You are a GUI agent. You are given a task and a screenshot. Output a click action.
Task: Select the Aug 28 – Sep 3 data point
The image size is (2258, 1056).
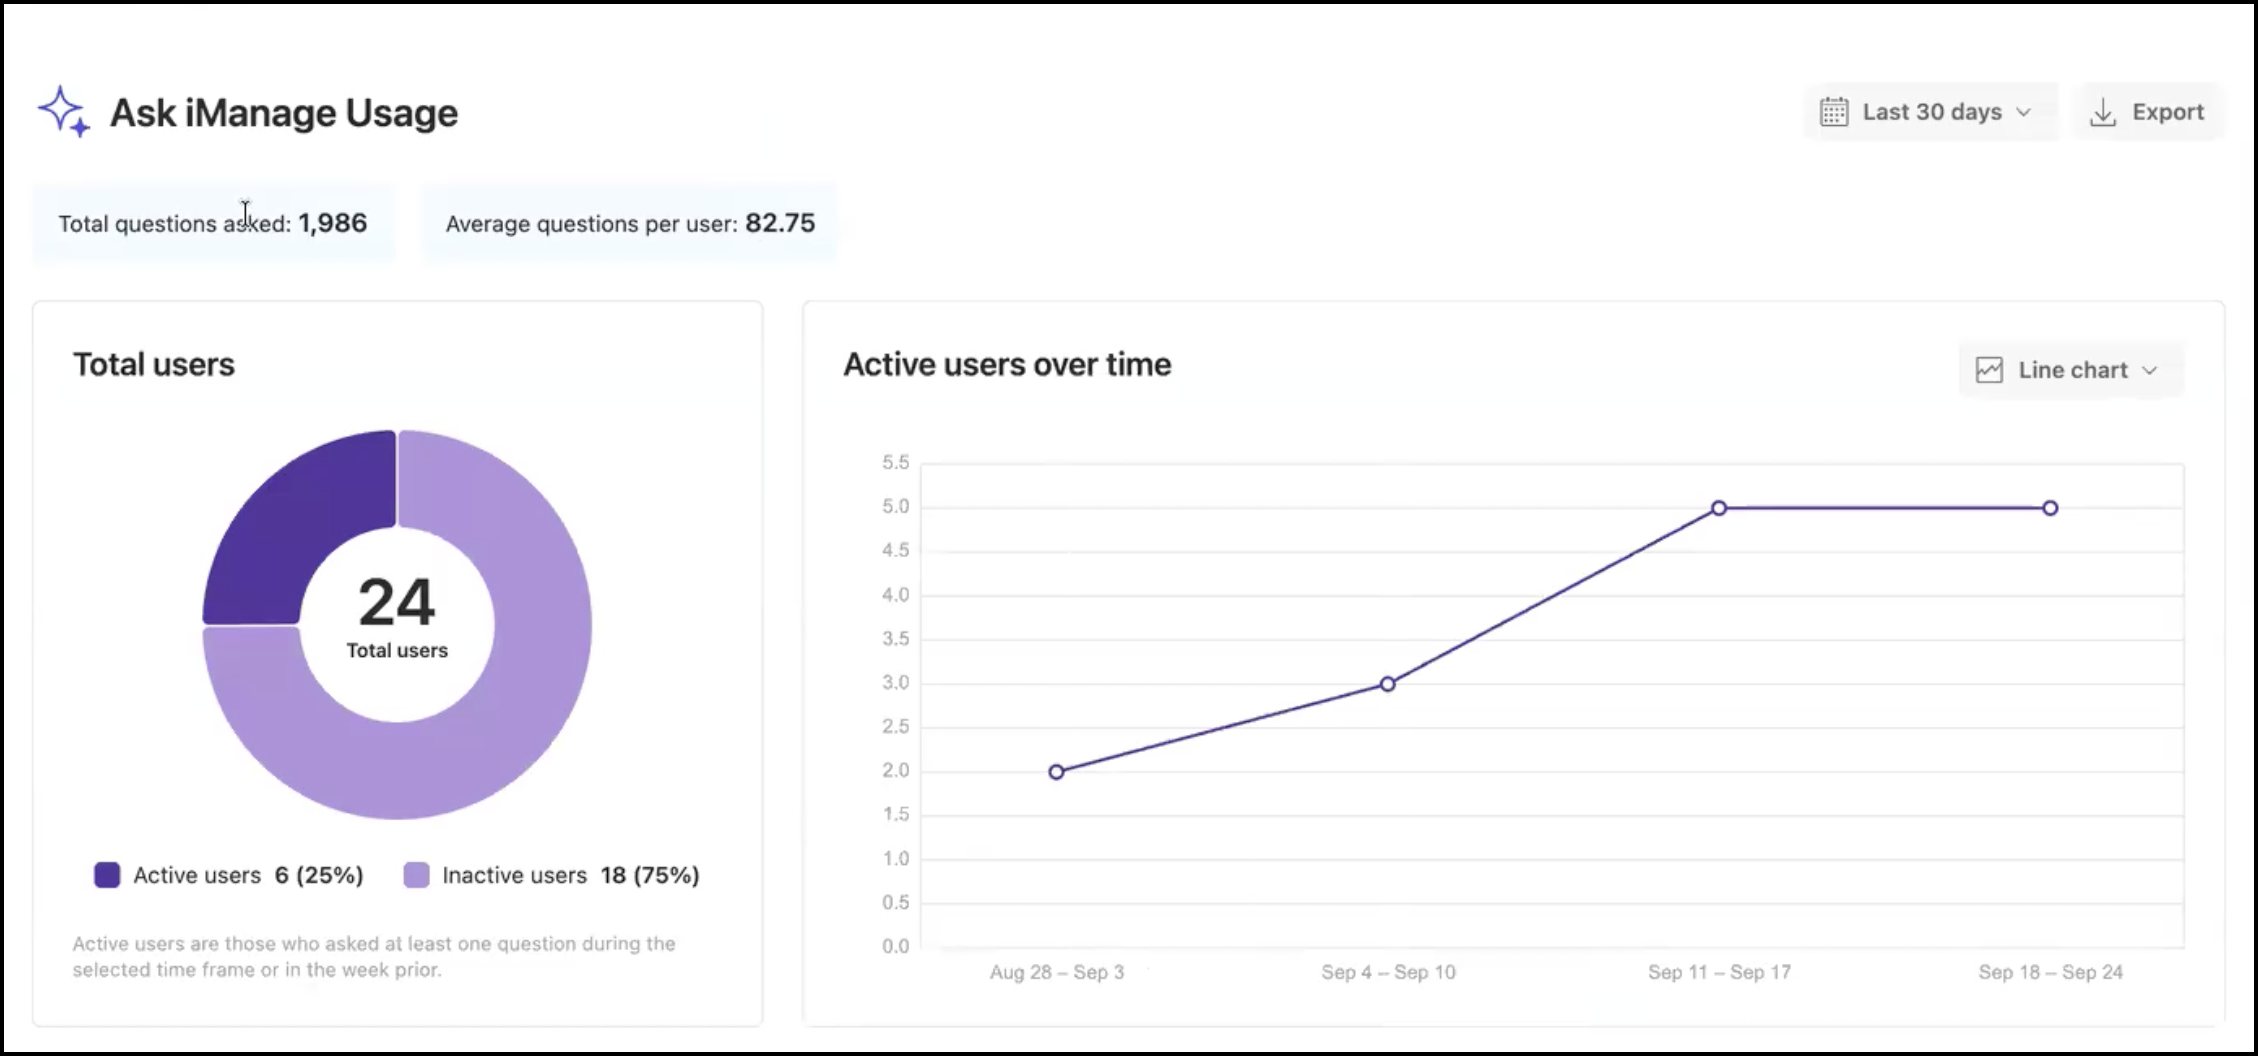(1056, 772)
